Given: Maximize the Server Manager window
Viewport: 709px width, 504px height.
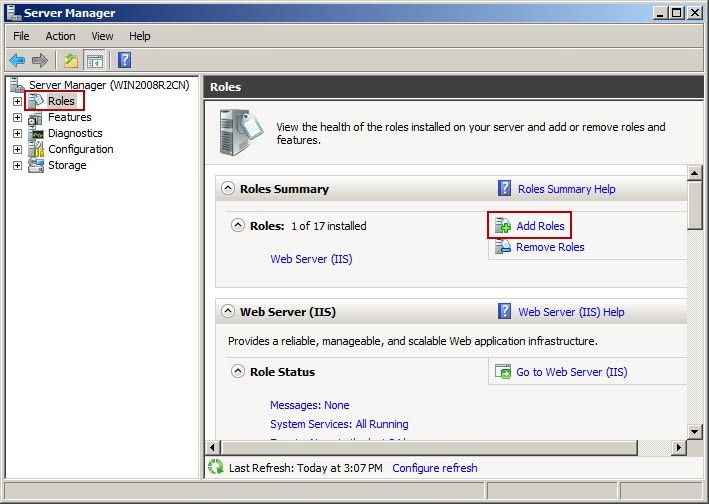Looking at the screenshot, I should 676,13.
